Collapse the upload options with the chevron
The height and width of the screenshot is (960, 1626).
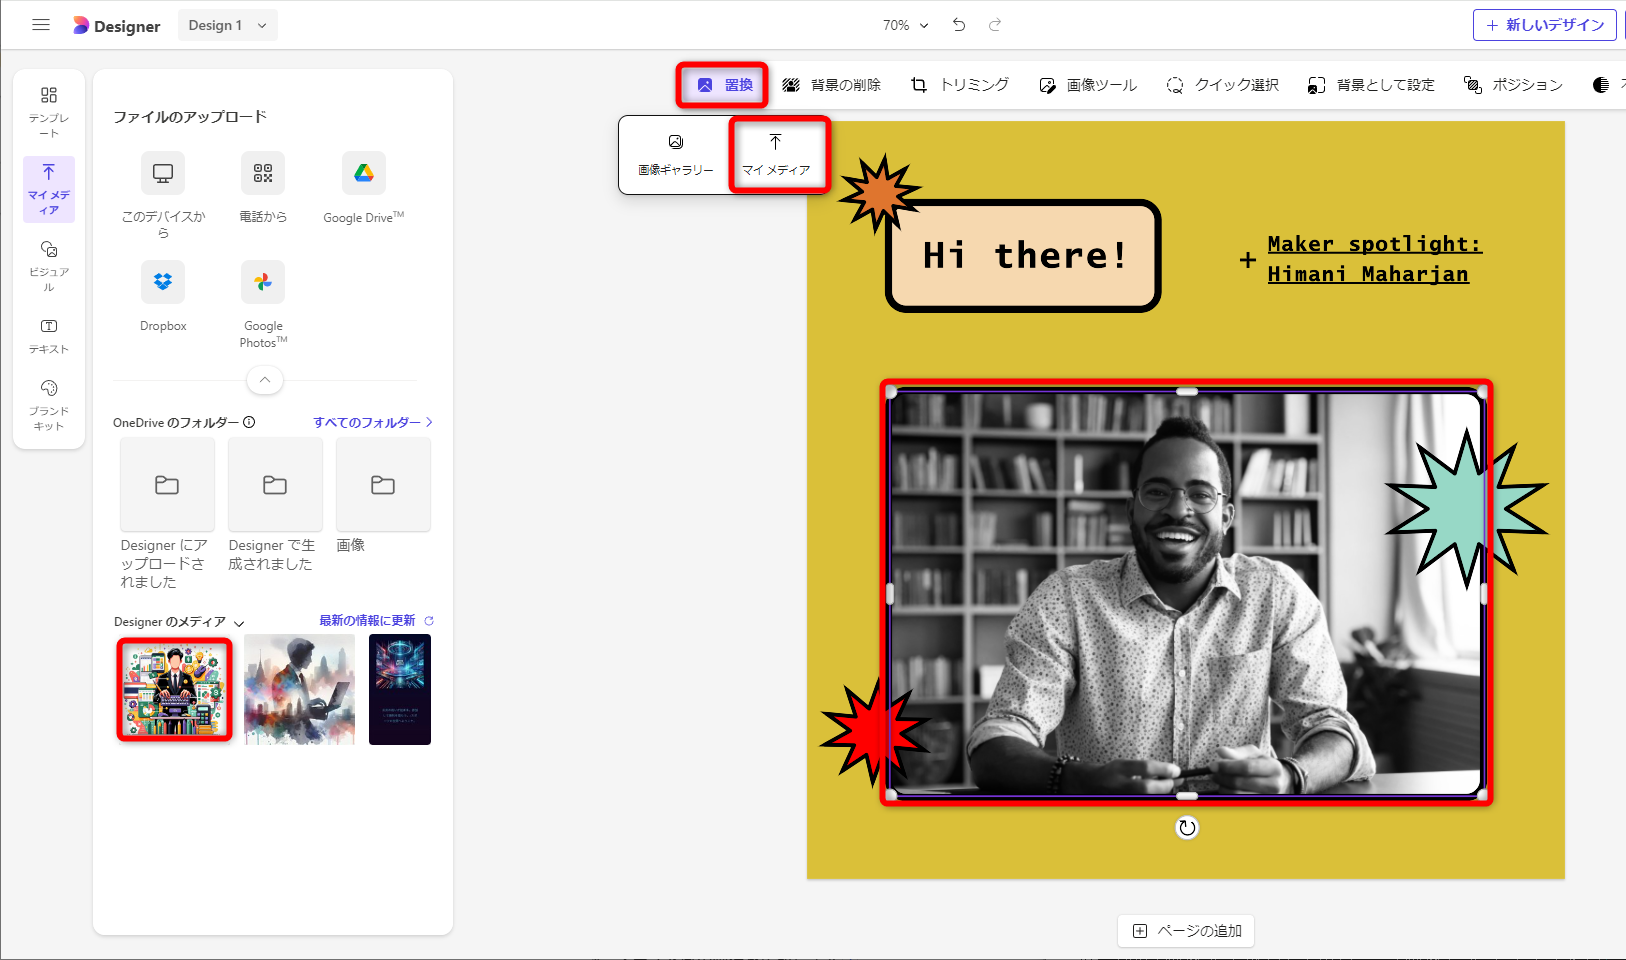pos(264,380)
